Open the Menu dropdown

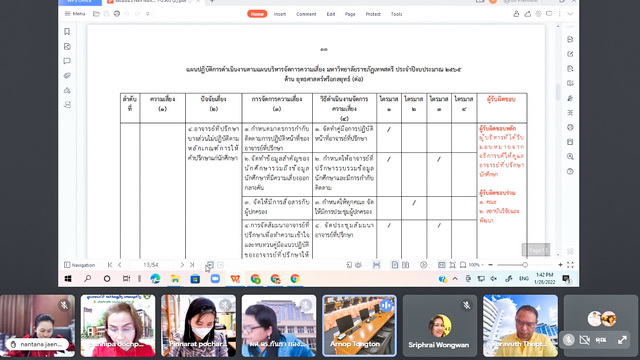(x=75, y=14)
